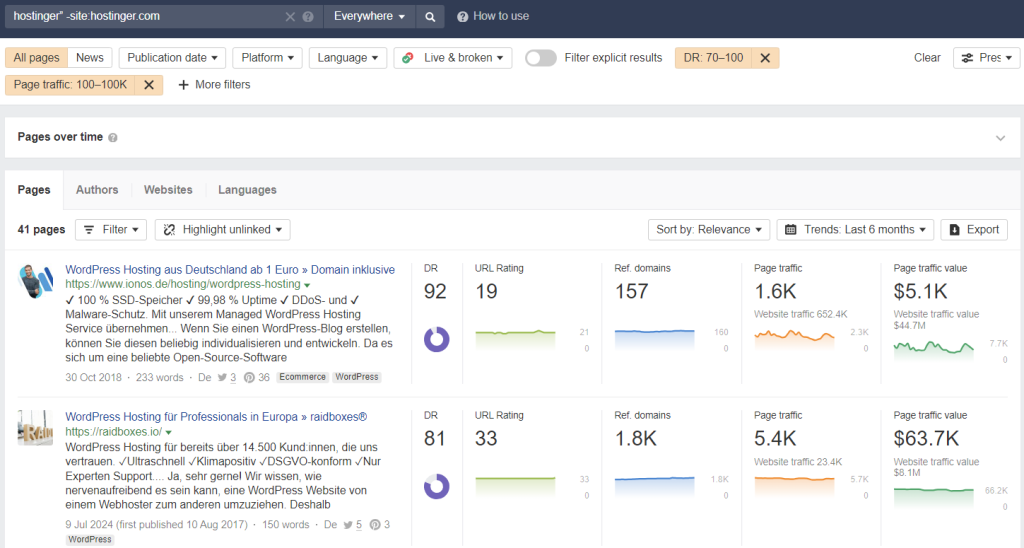Click the Website traffic 652.4K text

pos(801,314)
